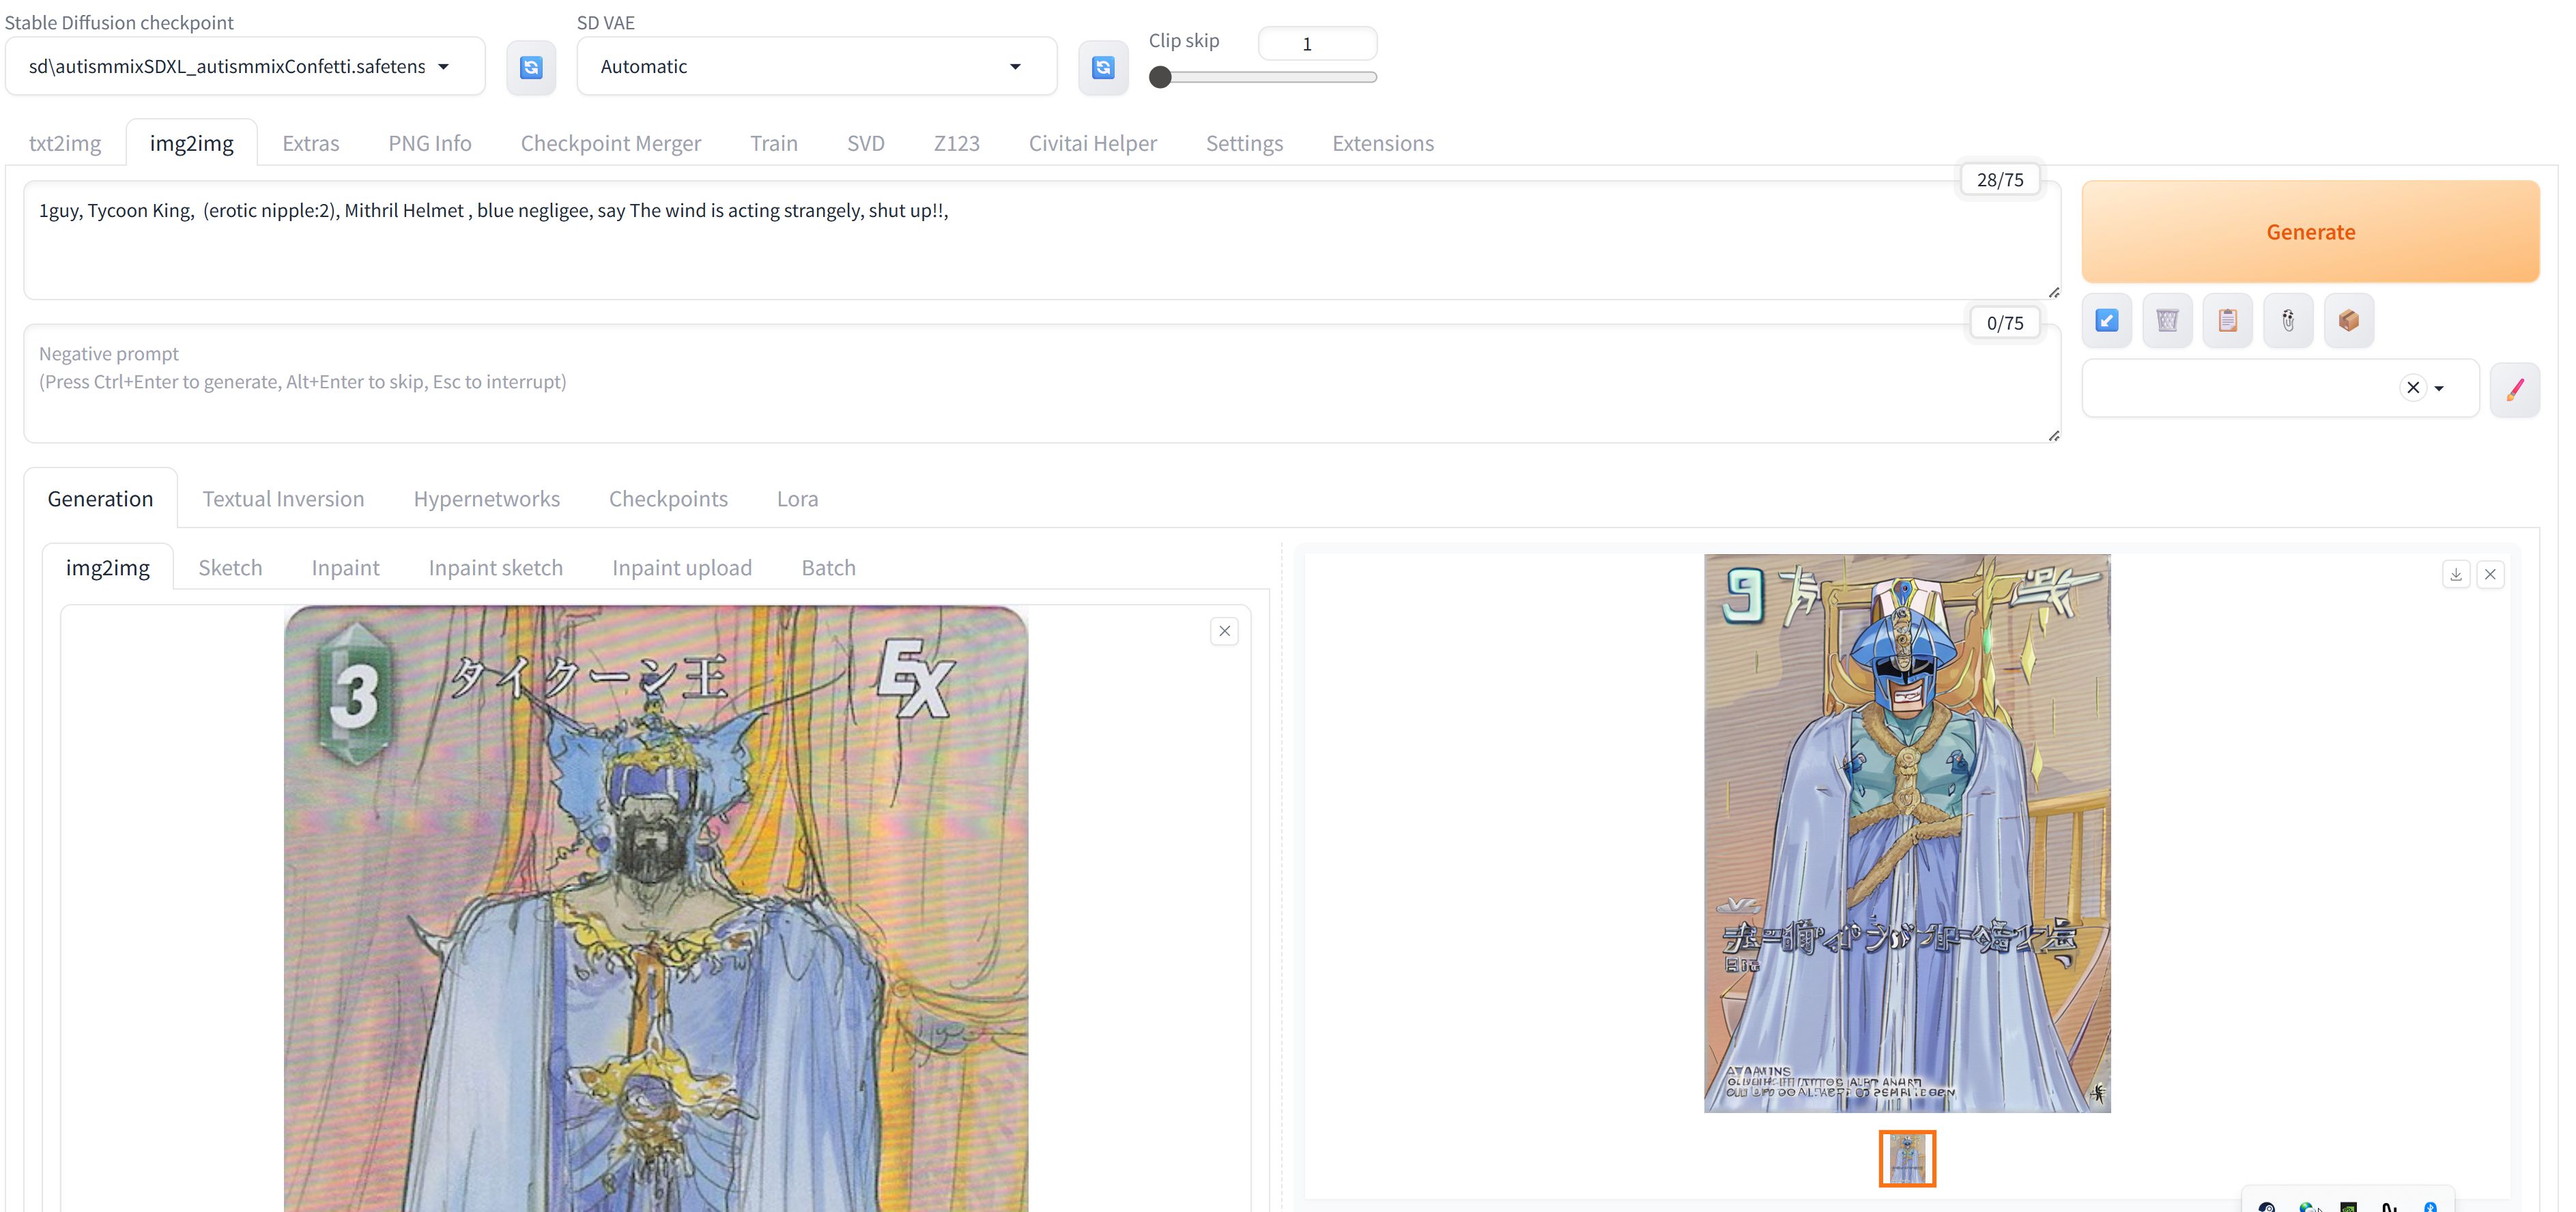Clear the prompt with the trash icon
This screenshot has height=1212, width=2576.
(x=2167, y=321)
